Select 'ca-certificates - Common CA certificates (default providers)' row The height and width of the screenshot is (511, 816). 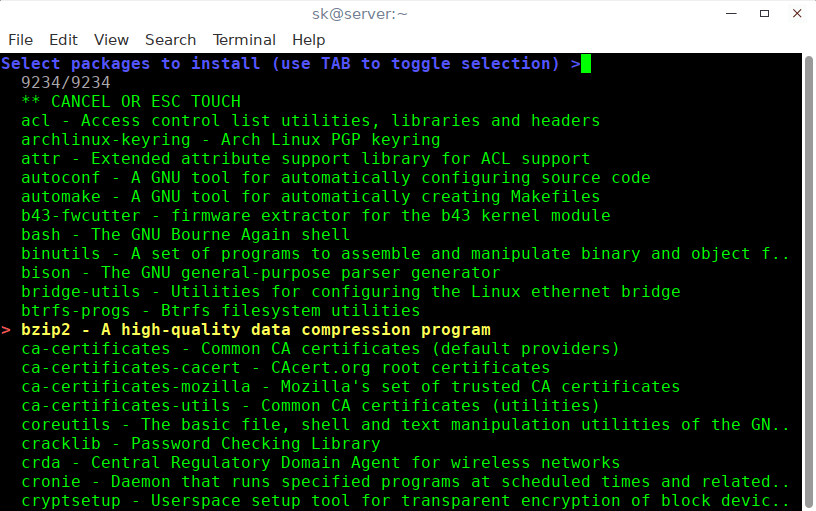(x=321, y=349)
